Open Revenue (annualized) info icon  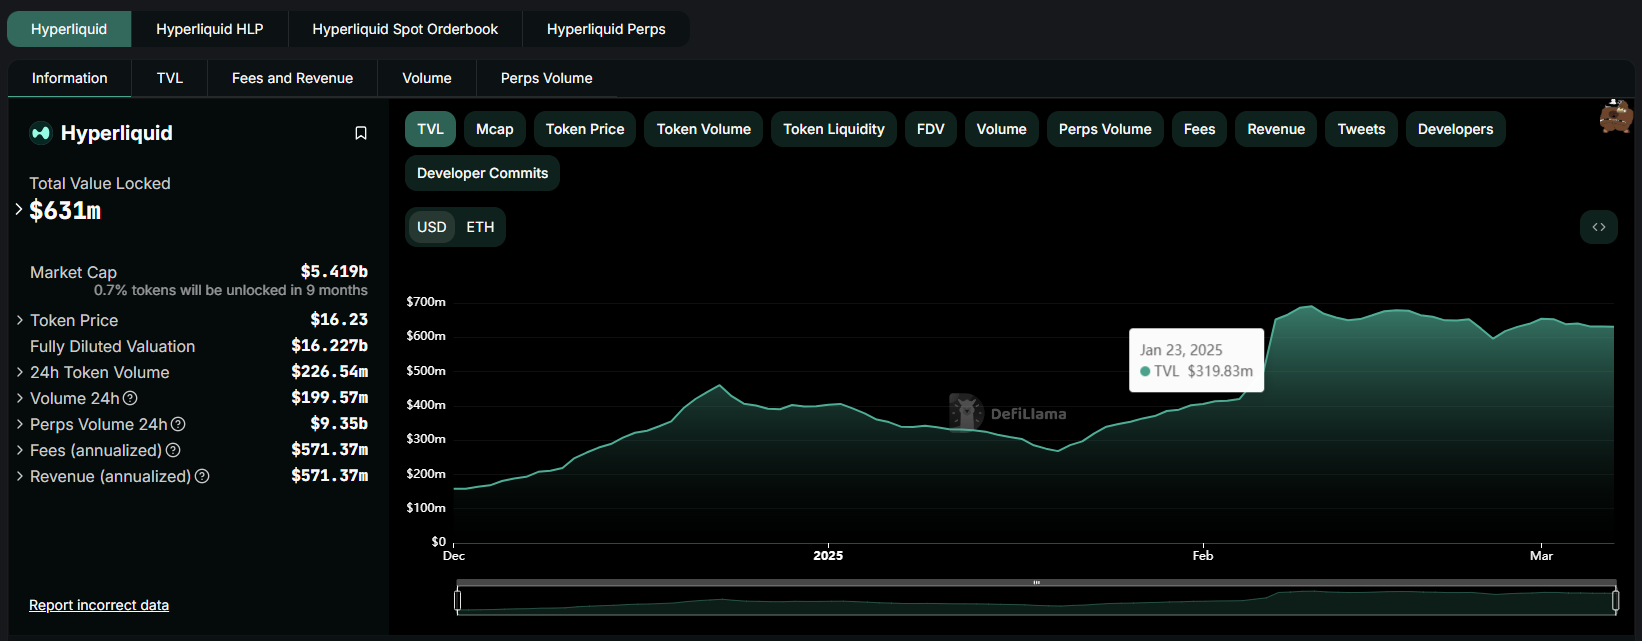coord(202,476)
